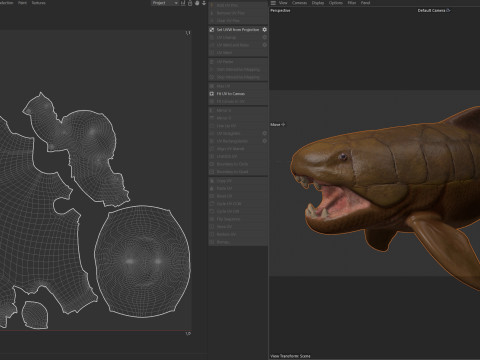Click Fit Canvas to UV command
The width and height of the screenshot is (480, 360).
coord(238,101)
